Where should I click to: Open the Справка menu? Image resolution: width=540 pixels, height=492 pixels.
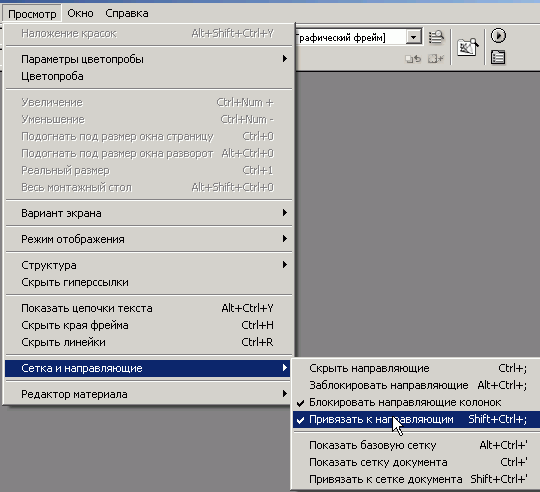[127, 13]
